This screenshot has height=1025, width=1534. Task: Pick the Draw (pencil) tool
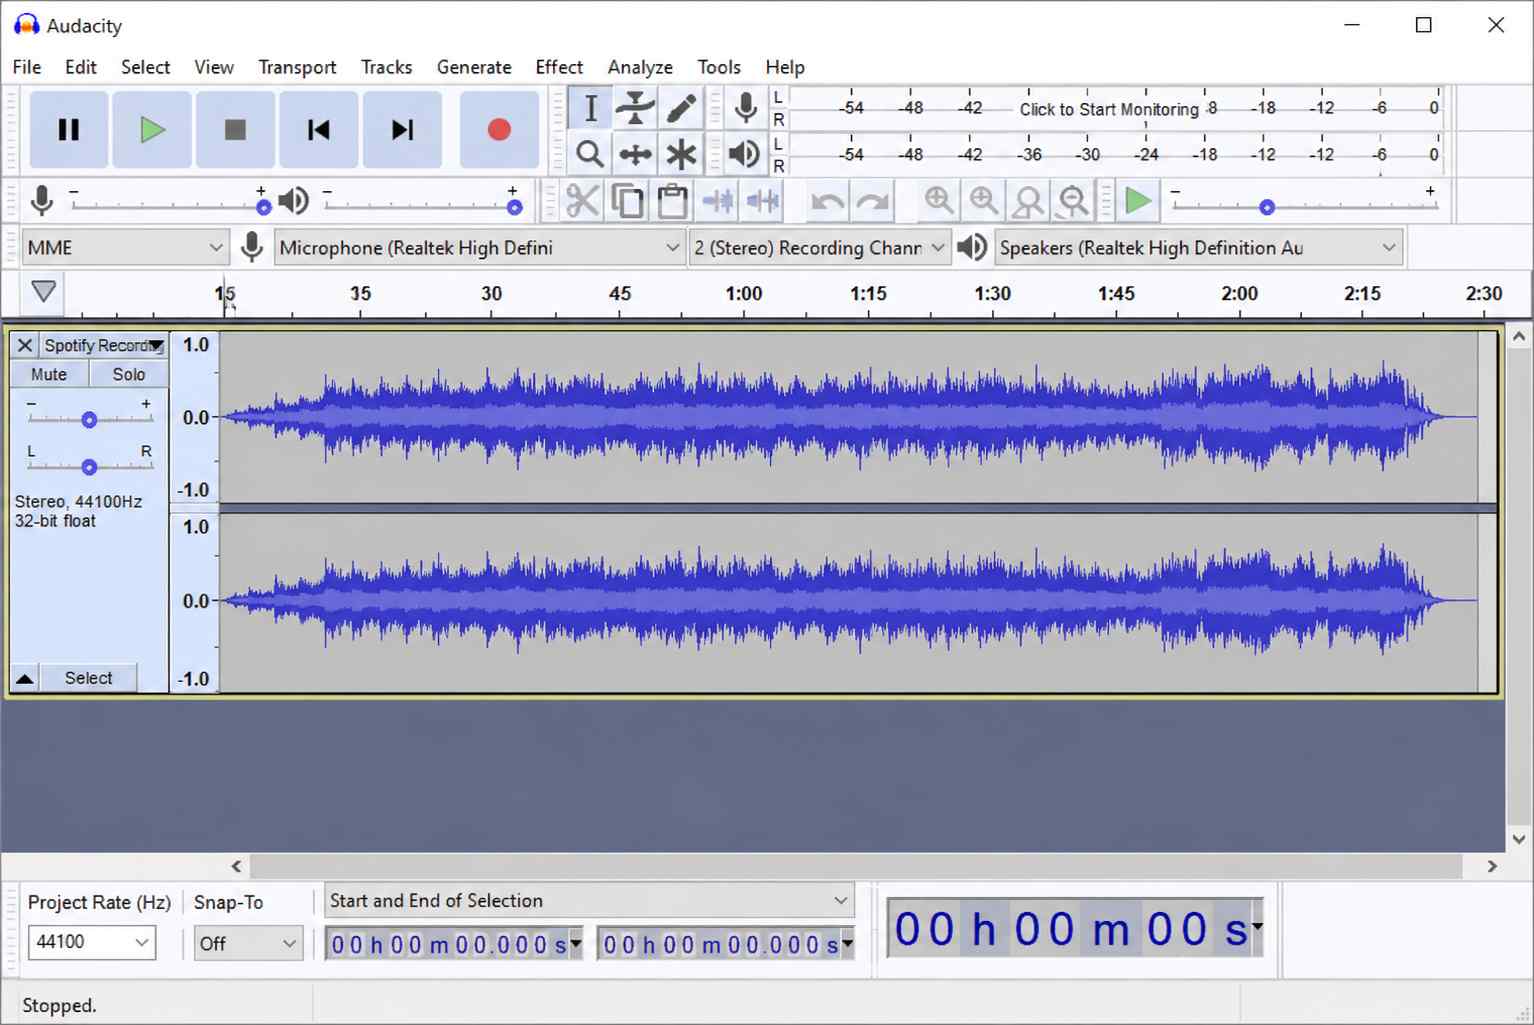coord(681,108)
